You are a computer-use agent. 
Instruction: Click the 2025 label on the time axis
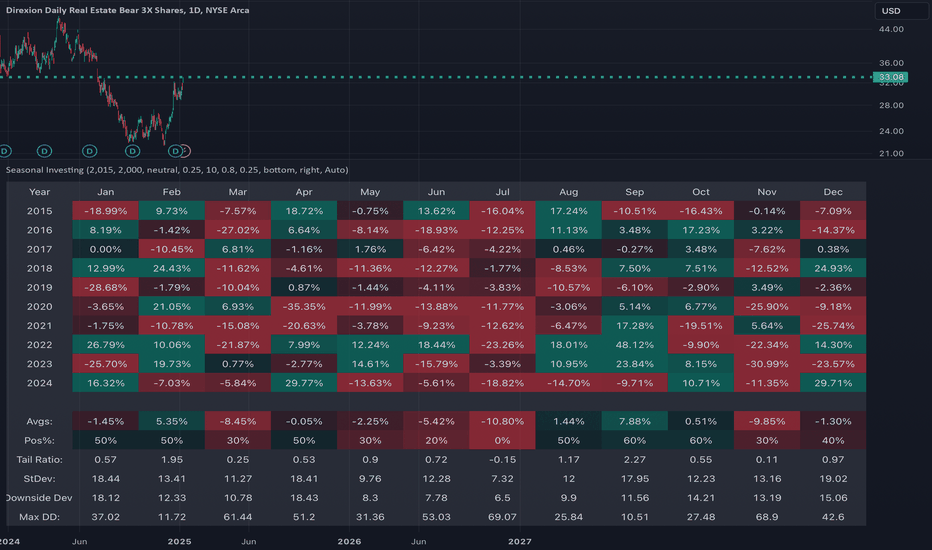(180, 541)
